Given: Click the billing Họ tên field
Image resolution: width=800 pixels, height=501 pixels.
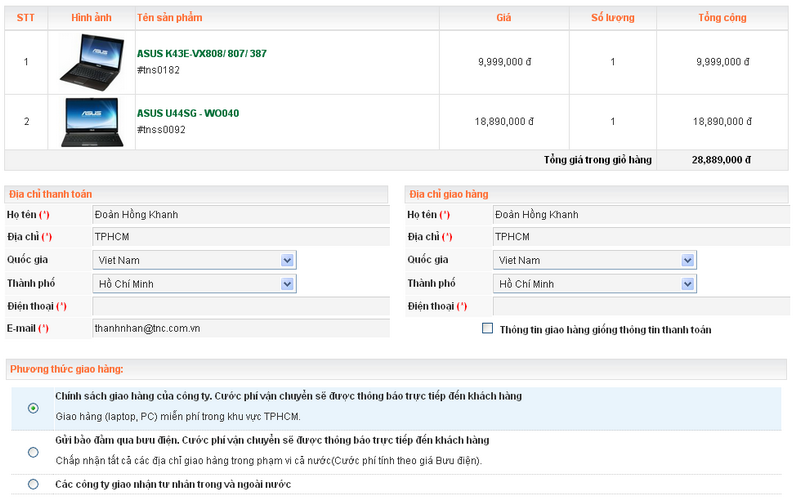Looking at the screenshot, I should coord(241,215).
